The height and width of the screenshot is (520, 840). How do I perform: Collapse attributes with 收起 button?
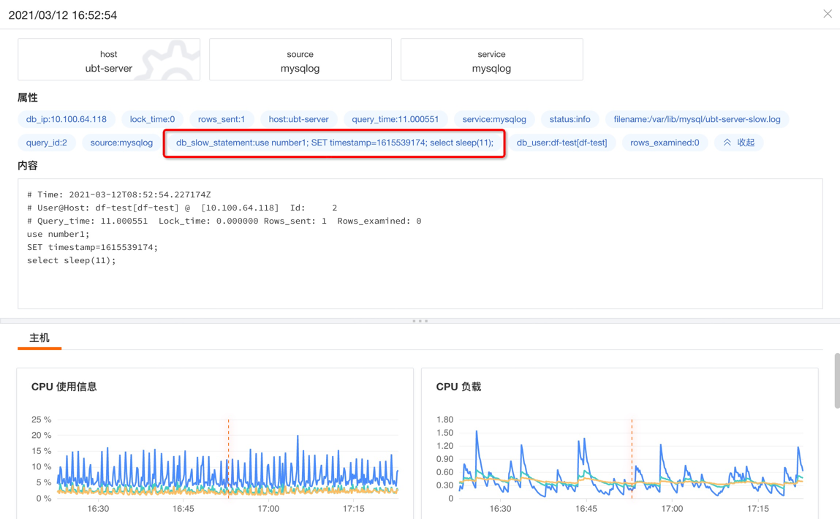coord(739,142)
